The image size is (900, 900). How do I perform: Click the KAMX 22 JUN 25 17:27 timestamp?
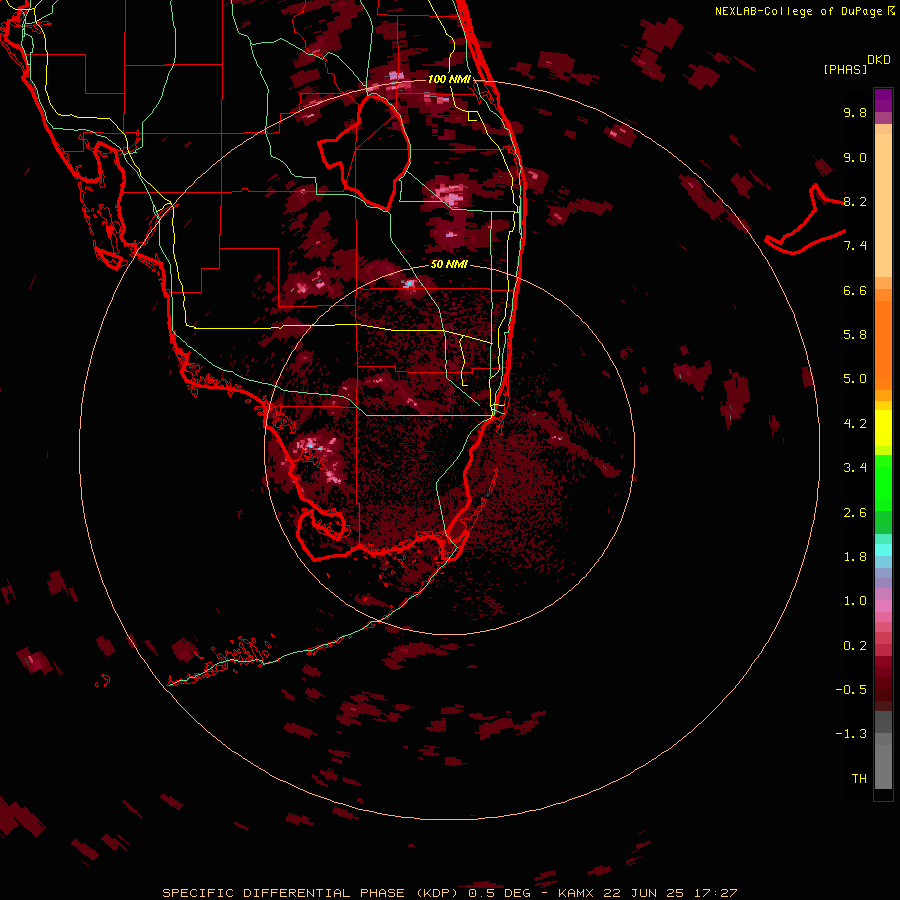647,893
